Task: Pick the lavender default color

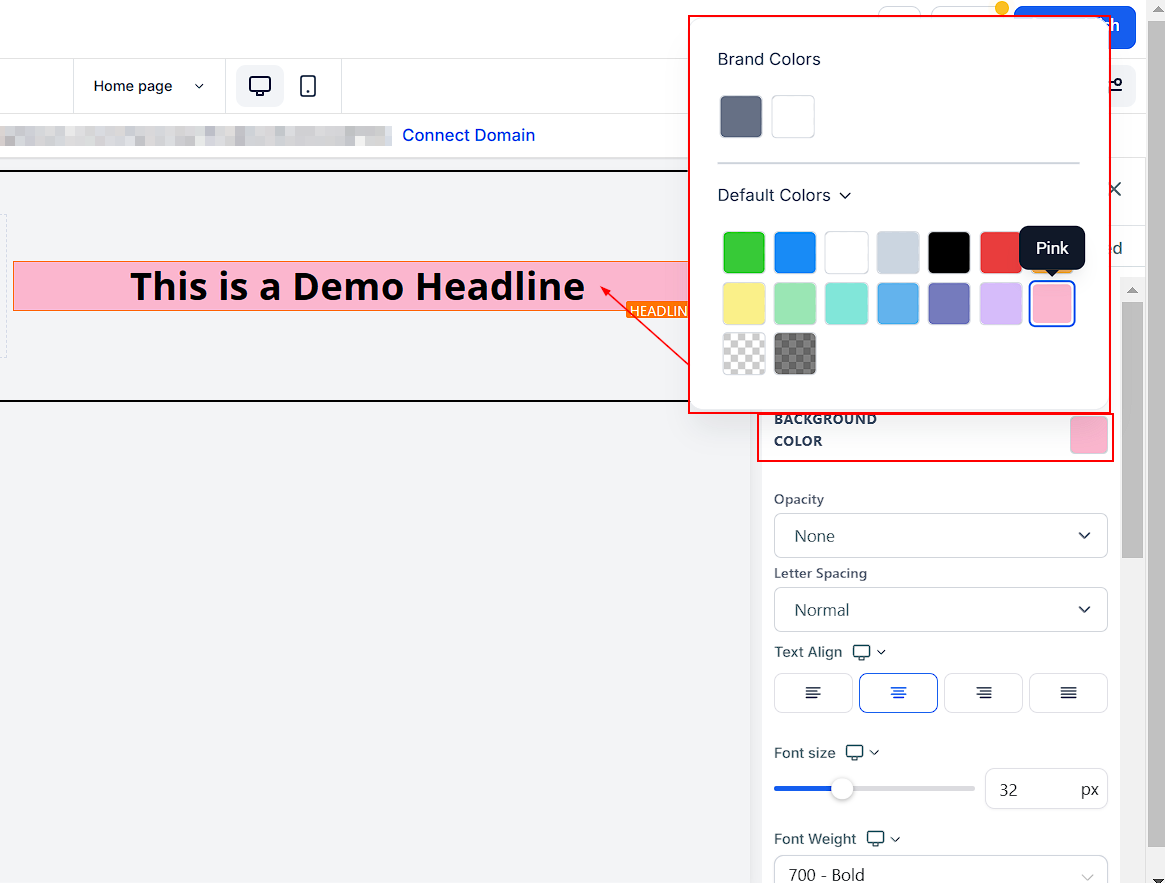Action: tap(1000, 303)
